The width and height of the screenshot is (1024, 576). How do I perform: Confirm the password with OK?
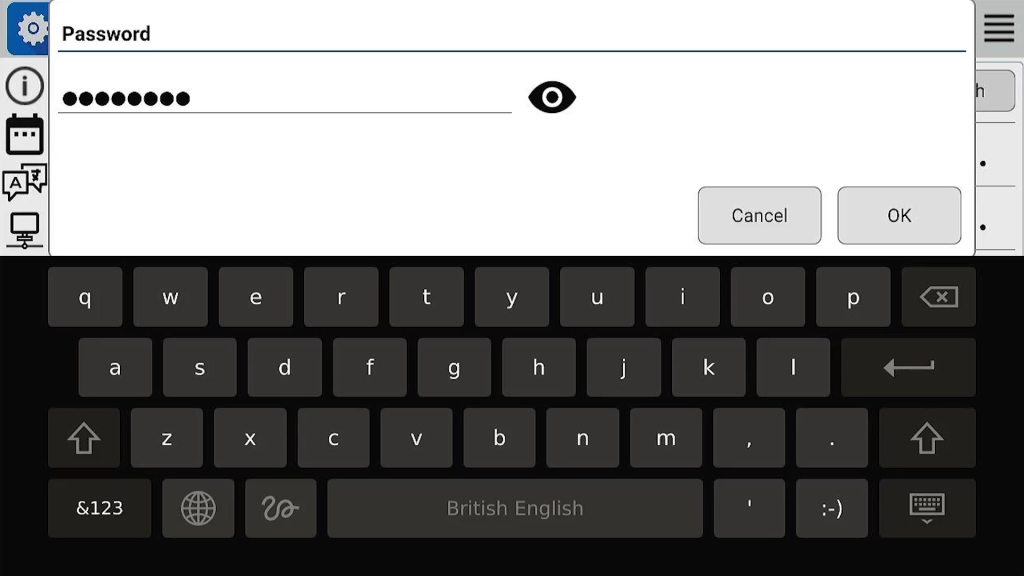(x=899, y=216)
